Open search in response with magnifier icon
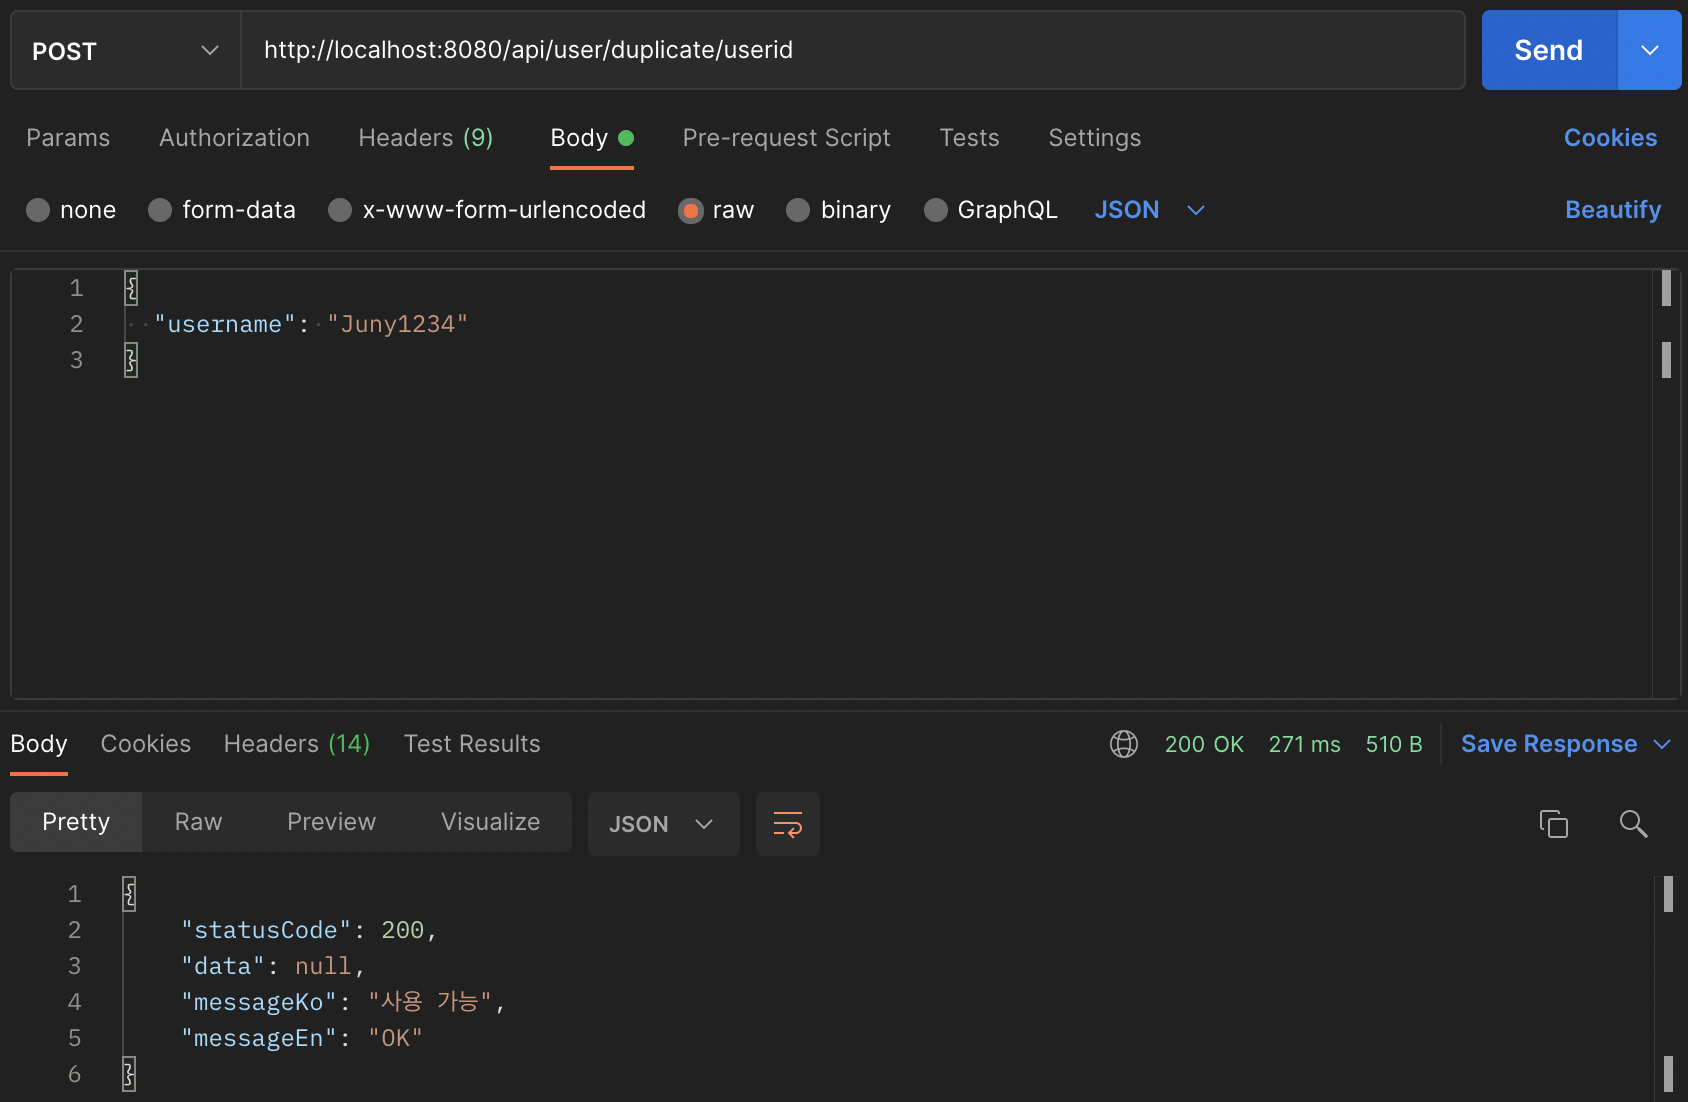 [1633, 824]
